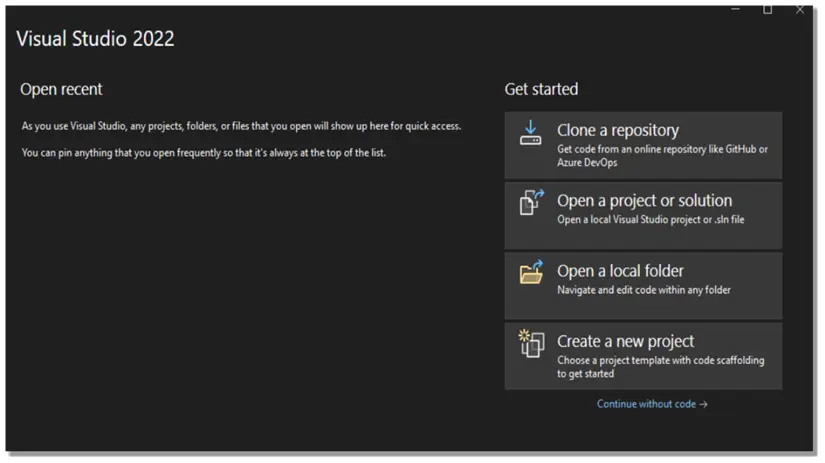
Task: Click the Clone a repository download icon
Action: (x=530, y=133)
